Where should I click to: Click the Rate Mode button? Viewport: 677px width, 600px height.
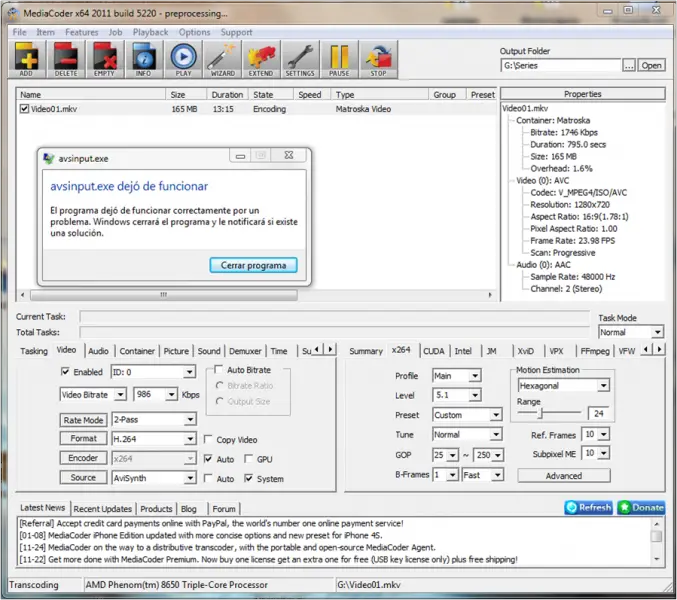coord(83,420)
